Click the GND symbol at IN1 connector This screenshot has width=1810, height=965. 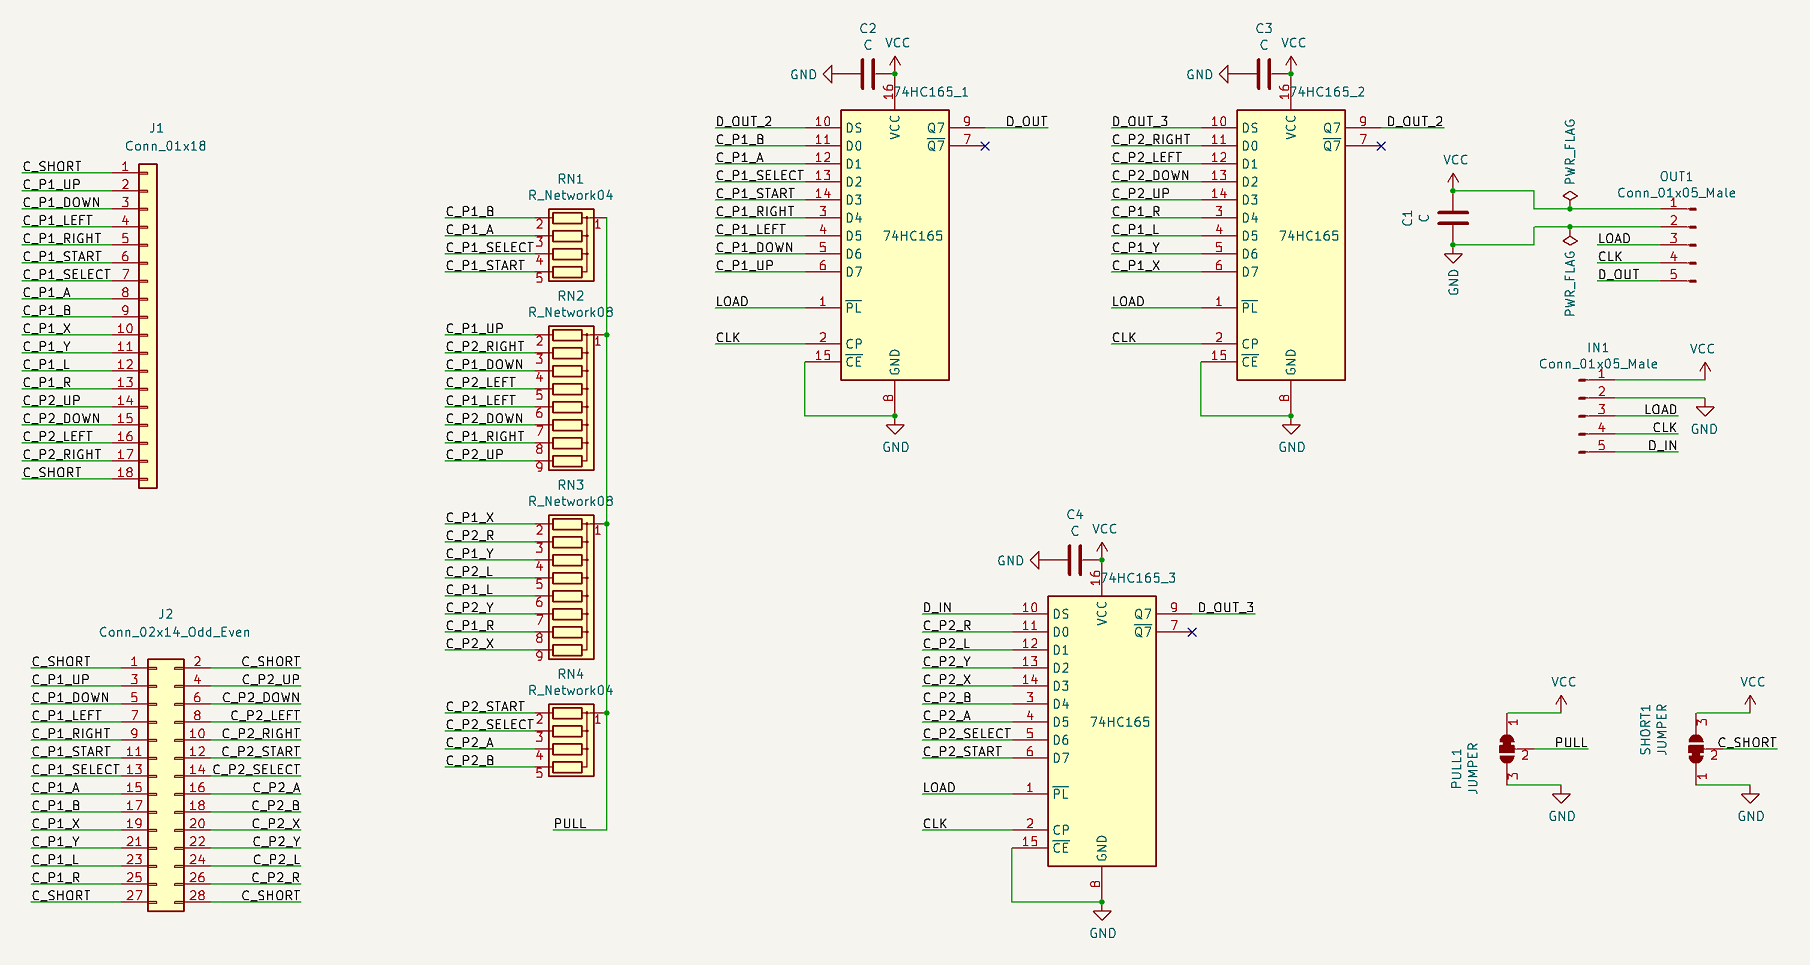[1705, 410]
